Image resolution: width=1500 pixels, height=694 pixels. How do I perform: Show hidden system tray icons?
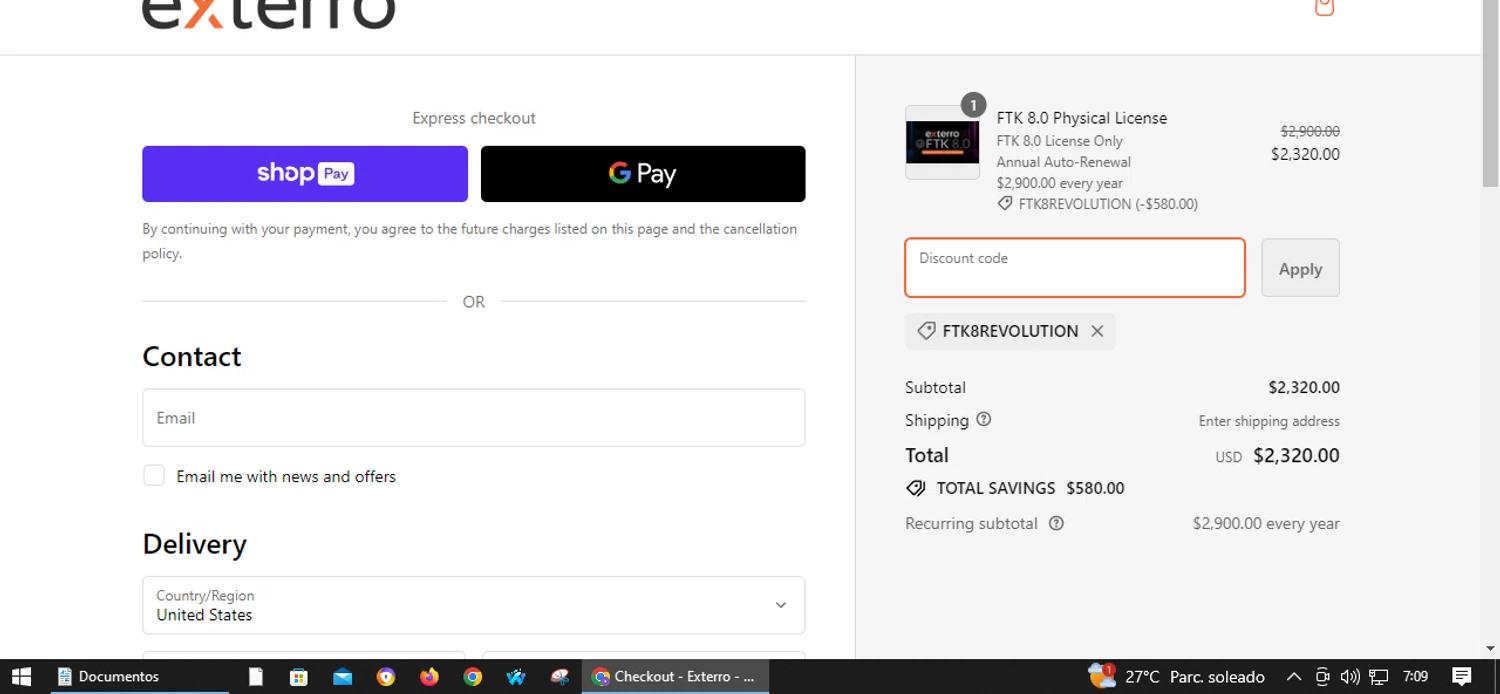pos(1293,677)
